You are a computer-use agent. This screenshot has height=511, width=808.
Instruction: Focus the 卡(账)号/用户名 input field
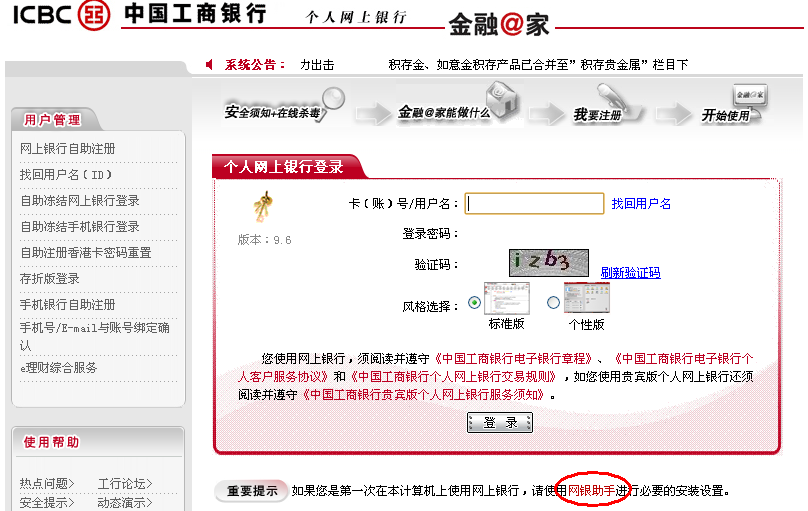coord(534,203)
